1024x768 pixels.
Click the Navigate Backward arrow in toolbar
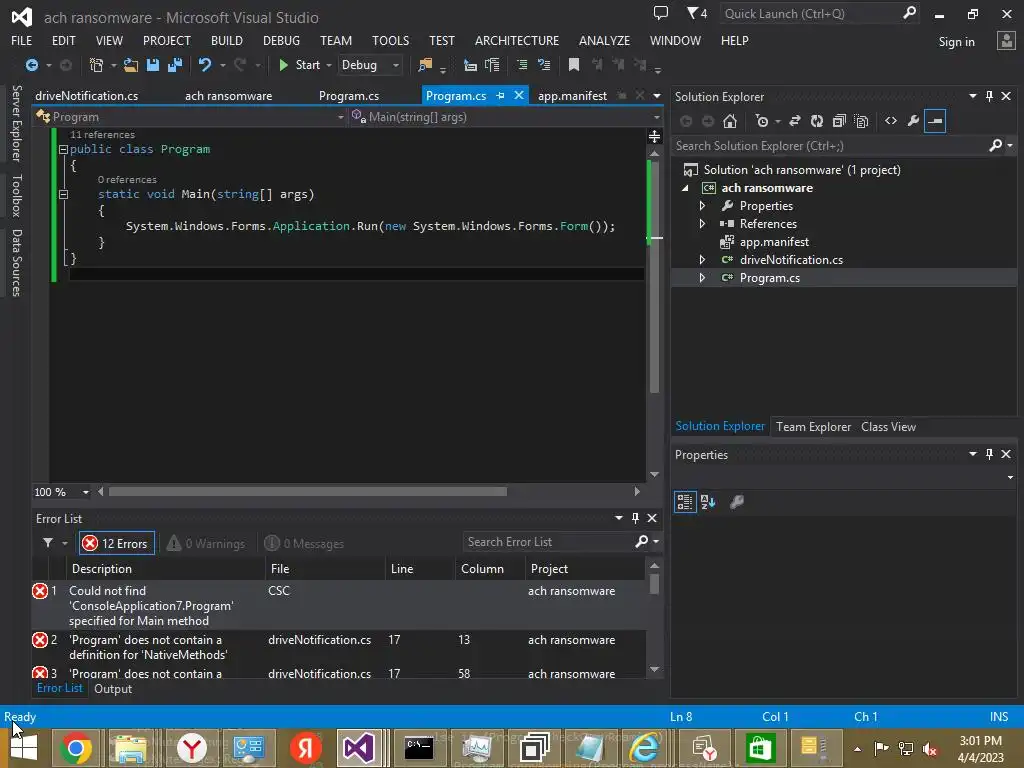point(31,65)
